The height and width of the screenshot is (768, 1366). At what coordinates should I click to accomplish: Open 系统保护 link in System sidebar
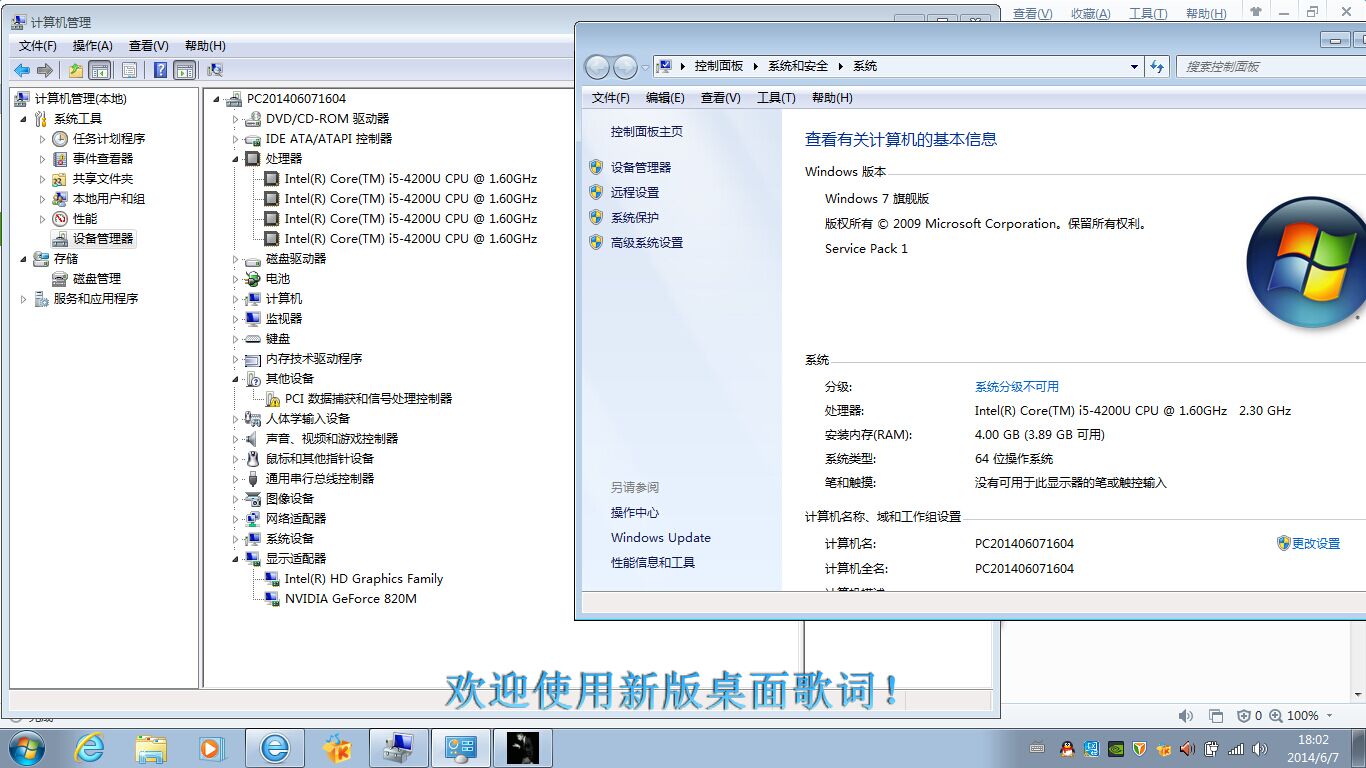[x=635, y=217]
